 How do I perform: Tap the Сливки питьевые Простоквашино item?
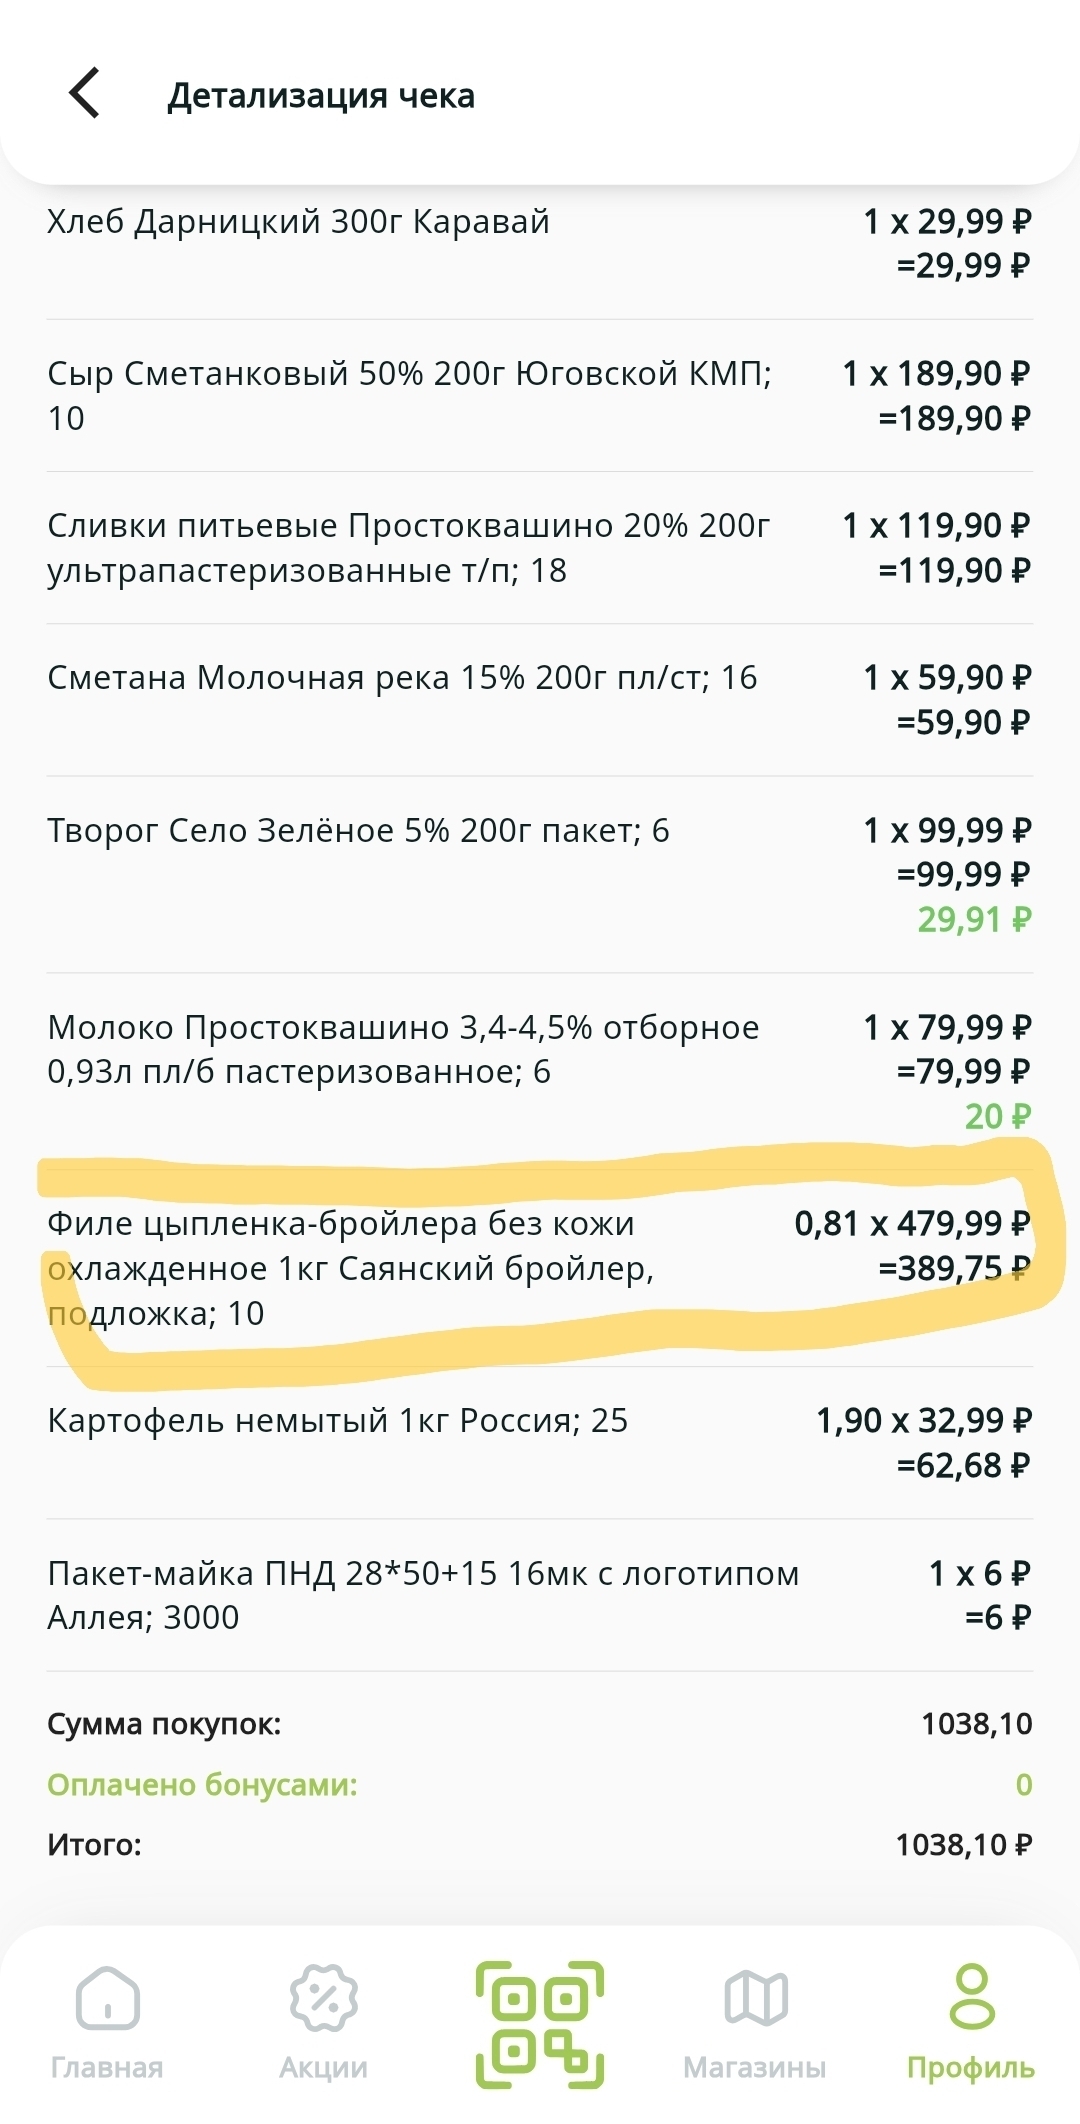click(x=409, y=547)
